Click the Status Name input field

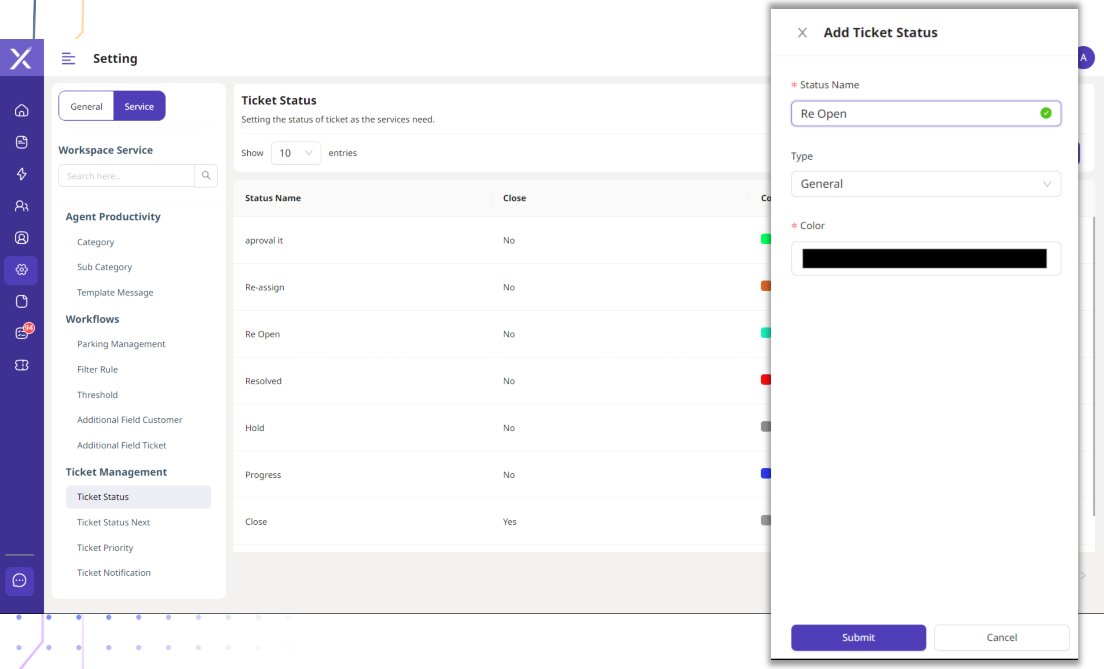(915, 114)
